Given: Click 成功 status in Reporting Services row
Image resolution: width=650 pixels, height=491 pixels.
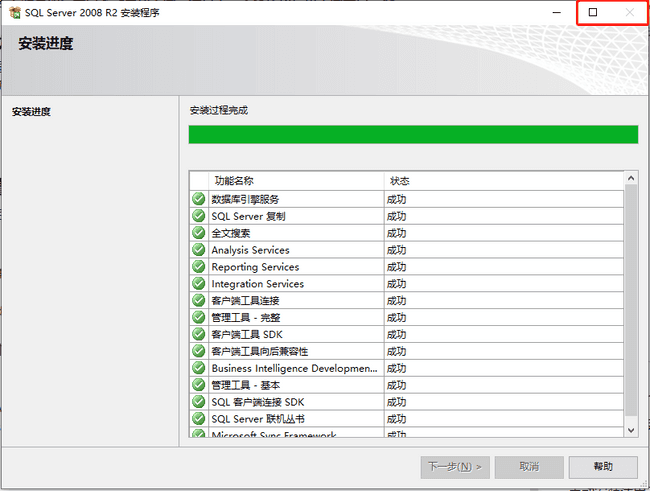Looking at the screenshot, I should [396, 267].
